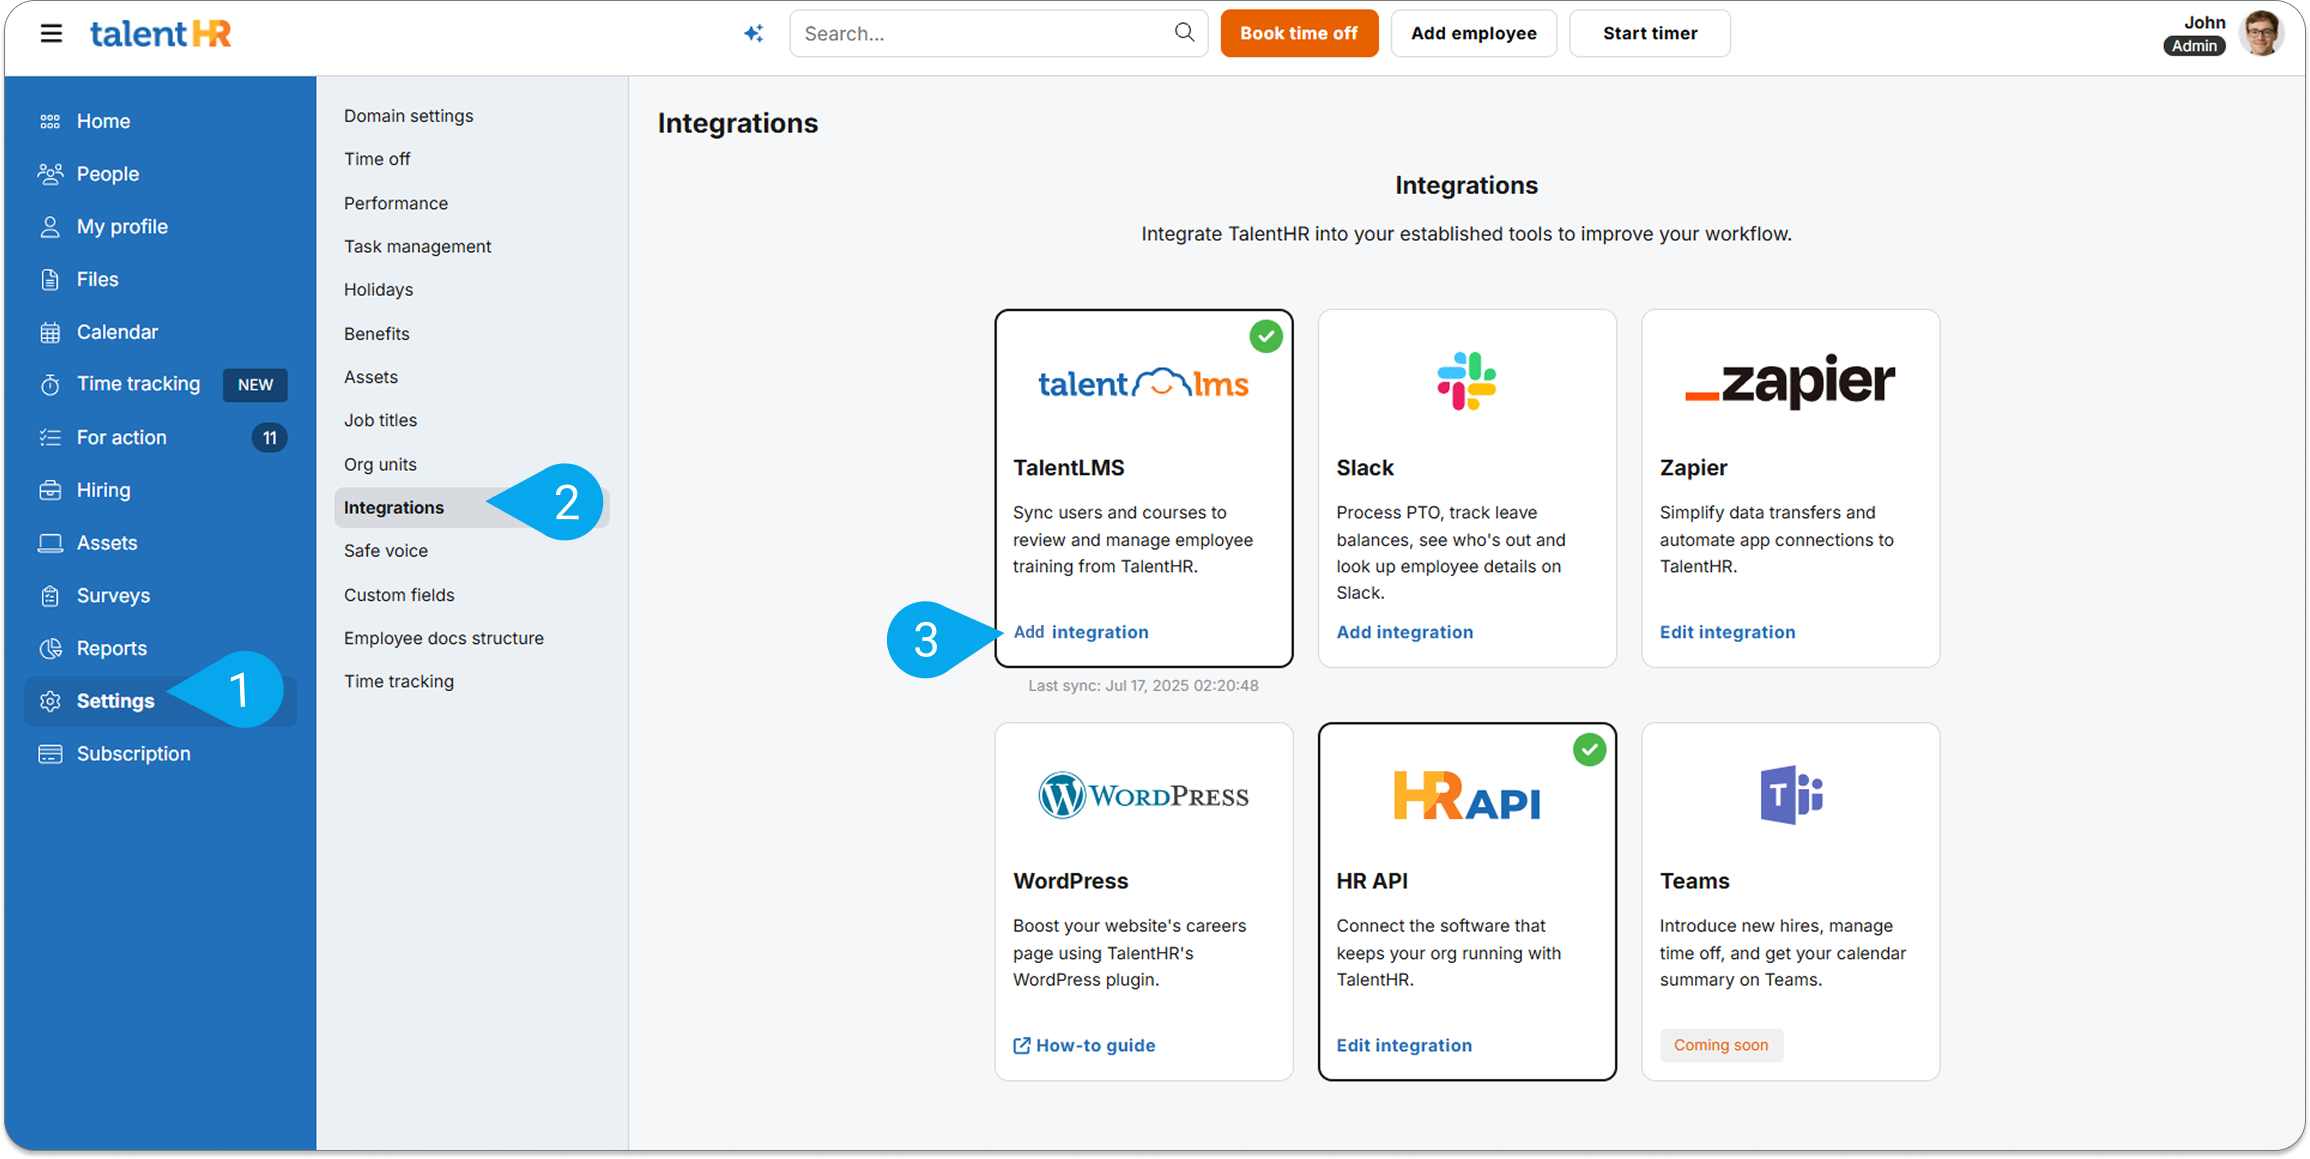Click the Reports pie chart icon
The height and width of the screenshot is (1159, 2310).
[50, 648]
